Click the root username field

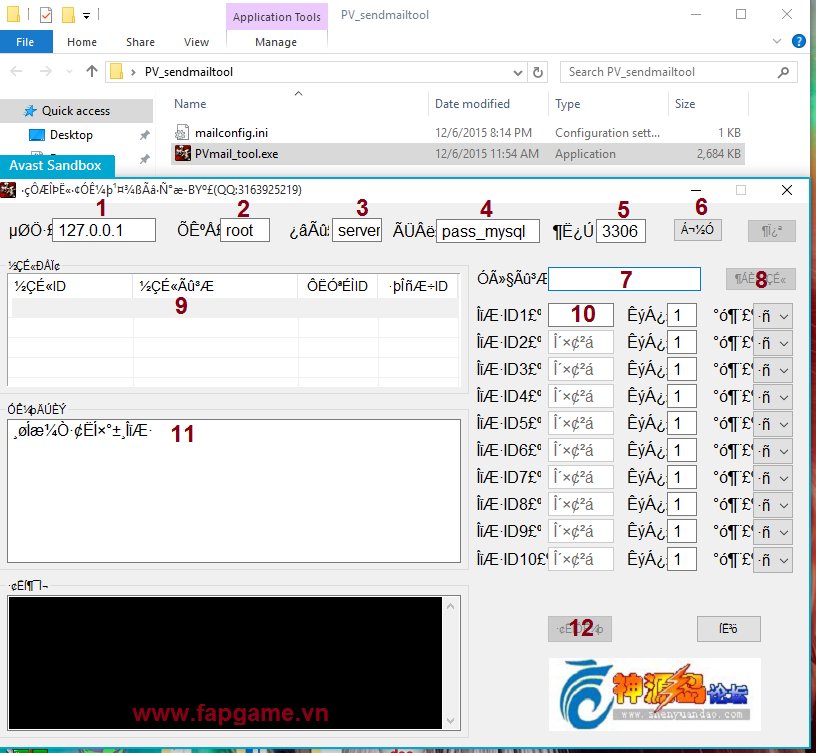point(245,230)
